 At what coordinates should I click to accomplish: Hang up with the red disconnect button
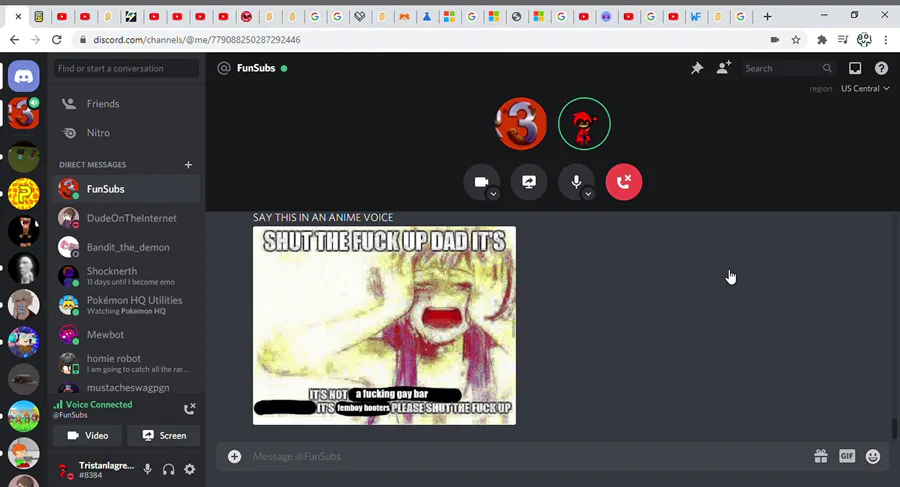624,182
